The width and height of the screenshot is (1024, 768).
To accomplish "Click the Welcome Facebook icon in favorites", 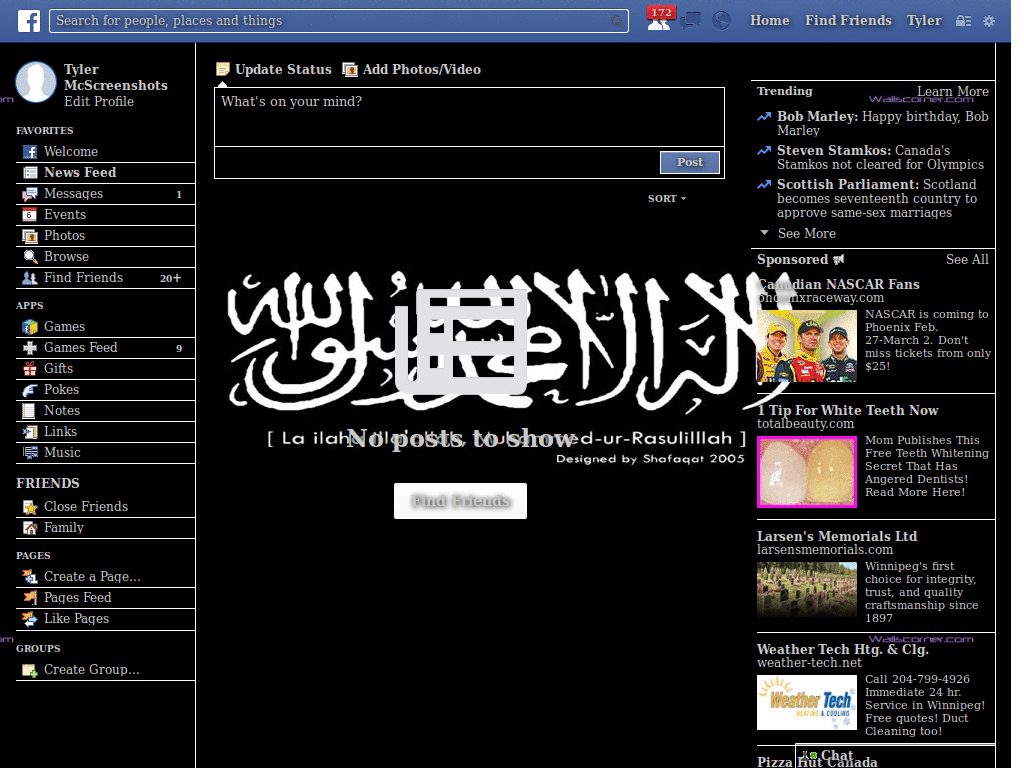I will 30,152.
